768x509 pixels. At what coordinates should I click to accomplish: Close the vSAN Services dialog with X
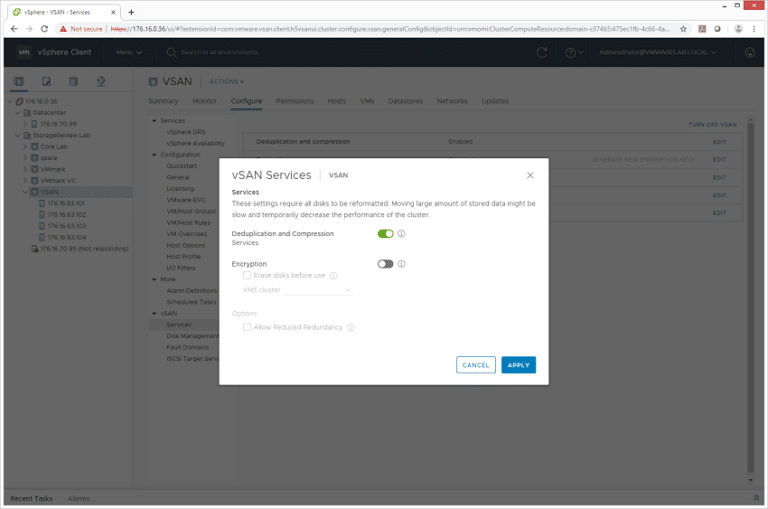click(x=530, y=175)
